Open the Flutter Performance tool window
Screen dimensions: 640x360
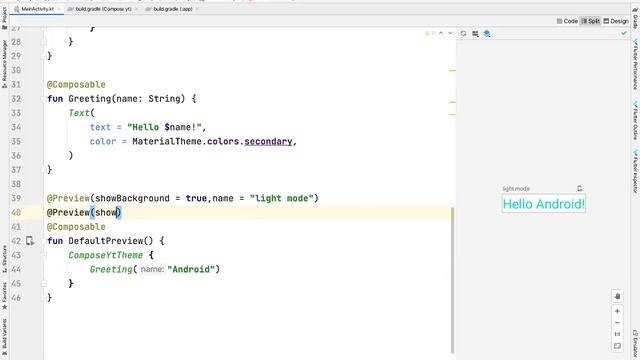click(x=636, y=64)
